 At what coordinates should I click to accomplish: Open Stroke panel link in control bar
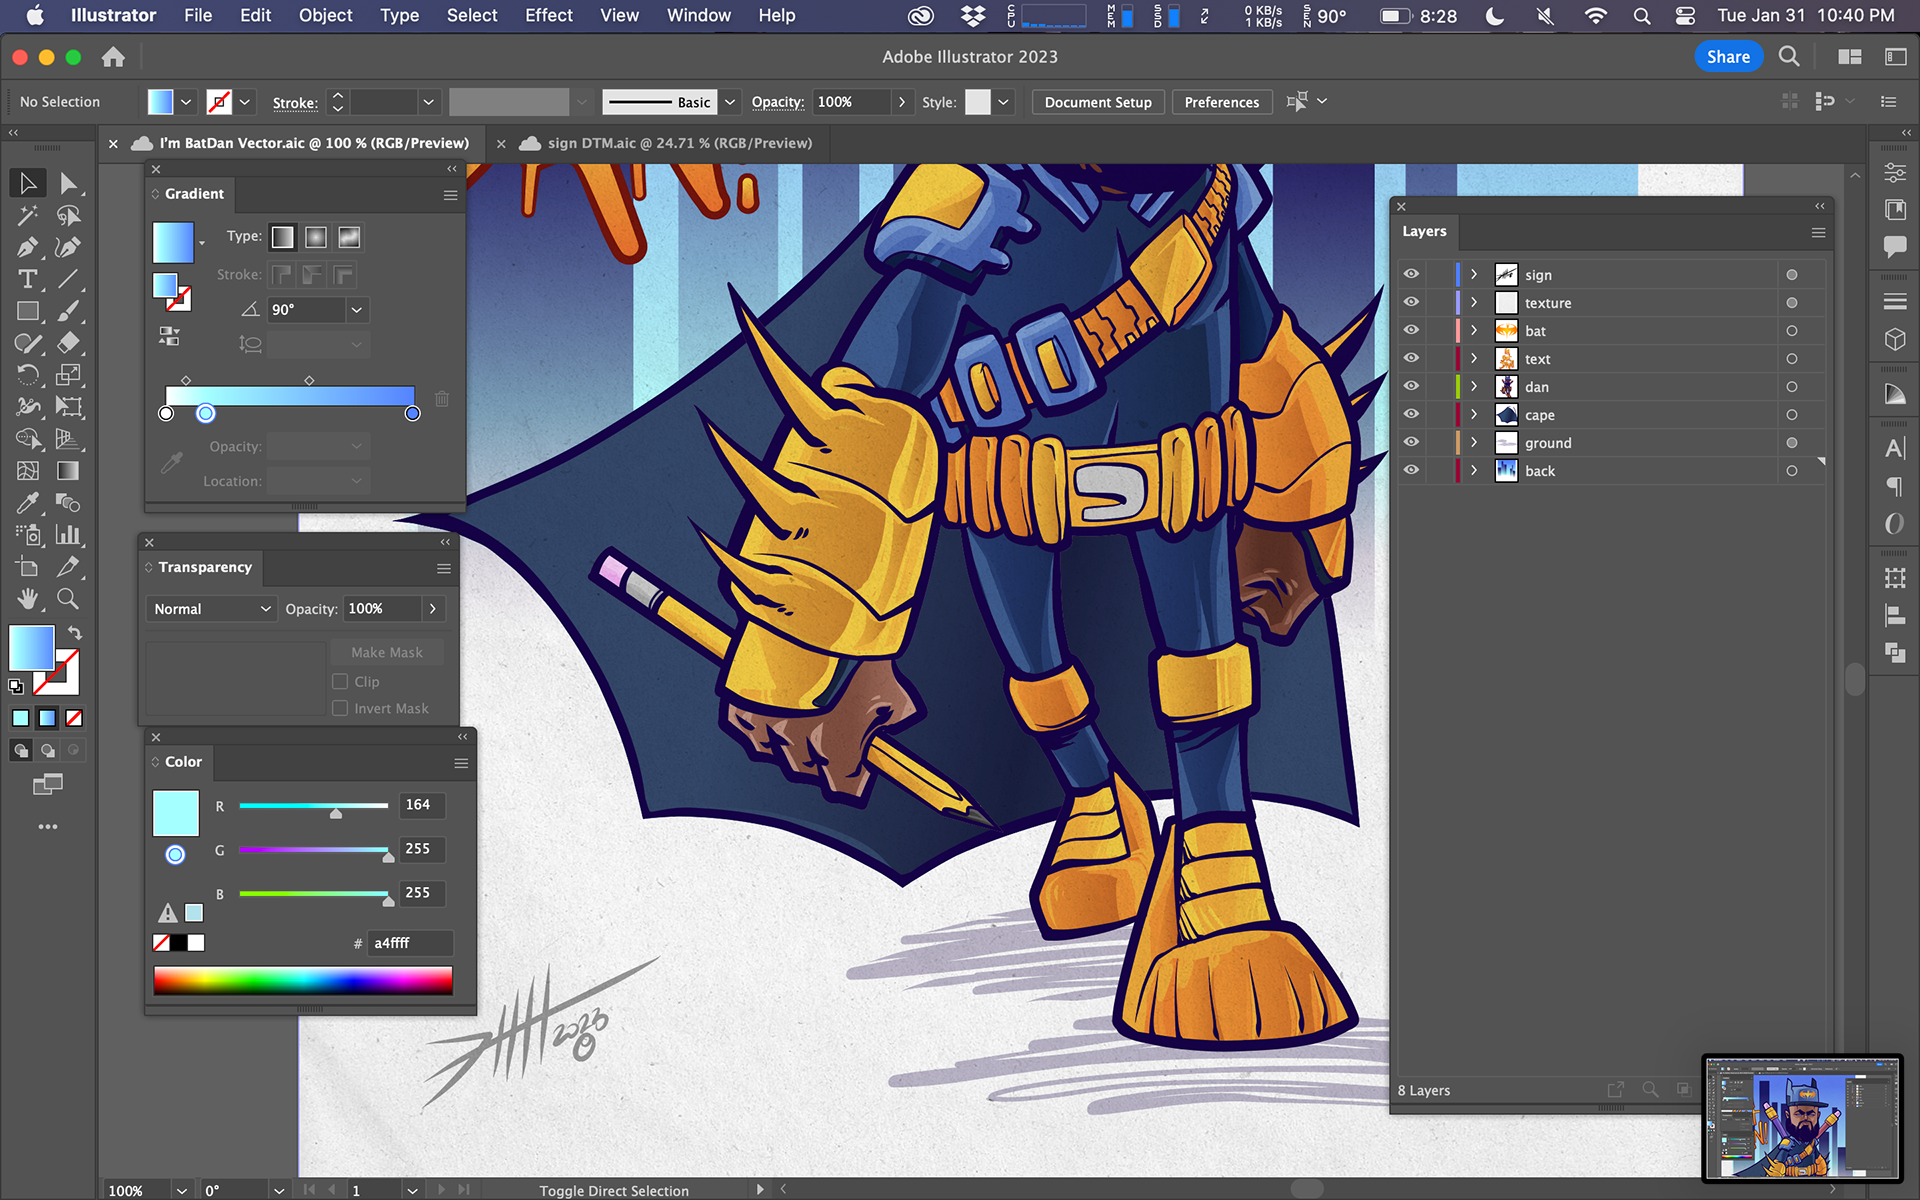pyautogui.click(x=295, y=103)
